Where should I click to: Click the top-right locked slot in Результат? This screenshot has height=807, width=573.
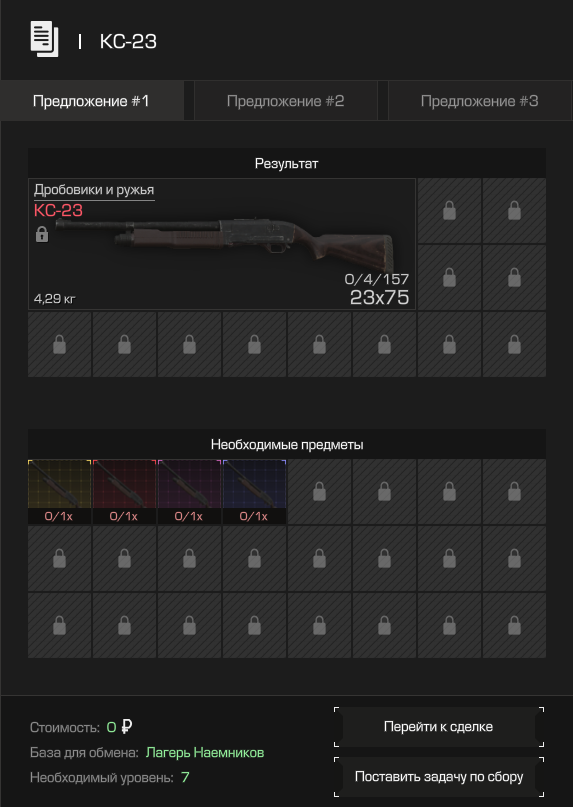(x=514, y=210)
